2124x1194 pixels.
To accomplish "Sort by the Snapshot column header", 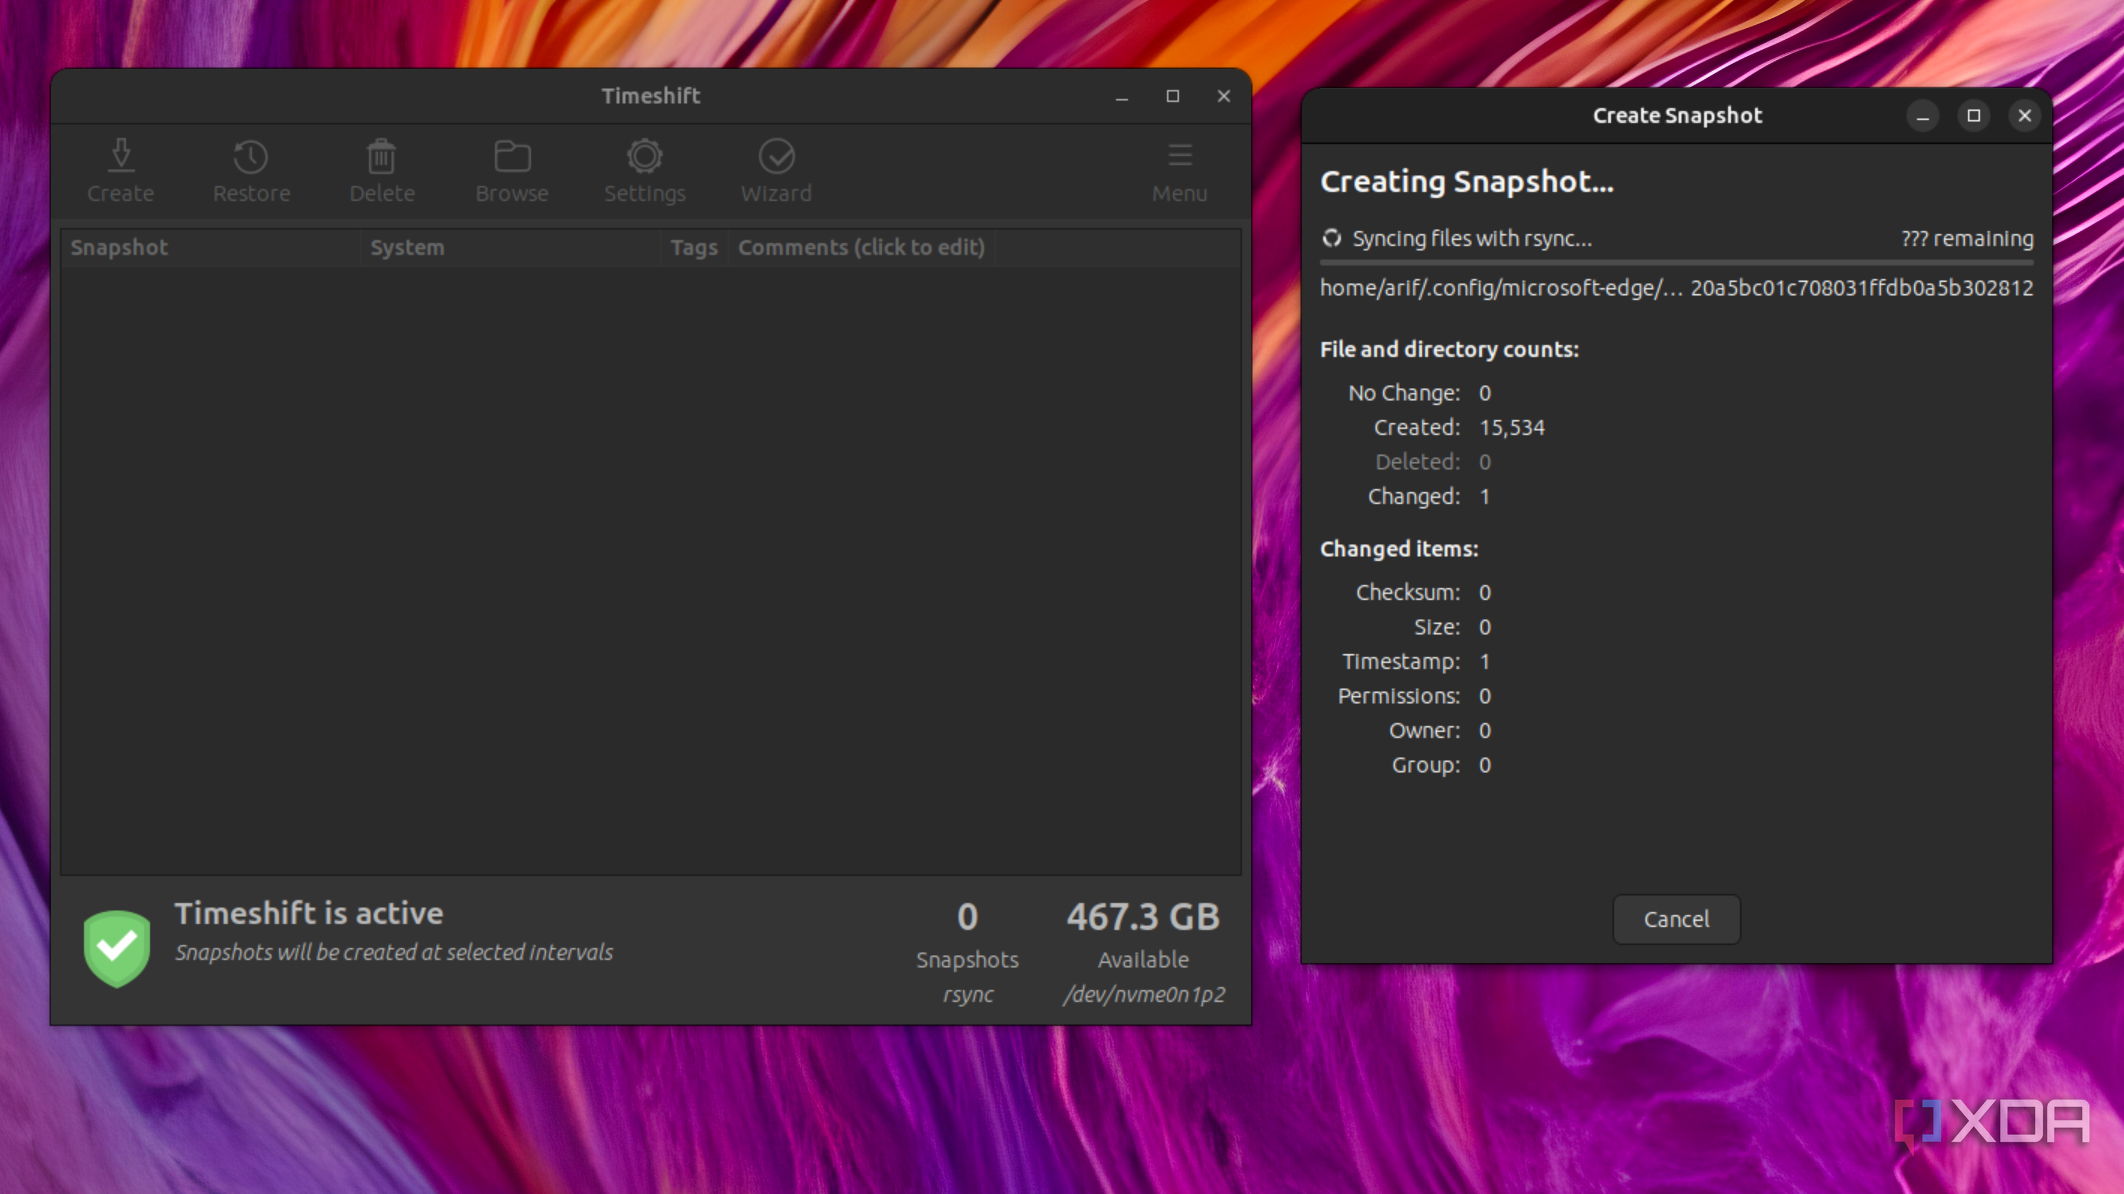I will [x=210, y=247].
